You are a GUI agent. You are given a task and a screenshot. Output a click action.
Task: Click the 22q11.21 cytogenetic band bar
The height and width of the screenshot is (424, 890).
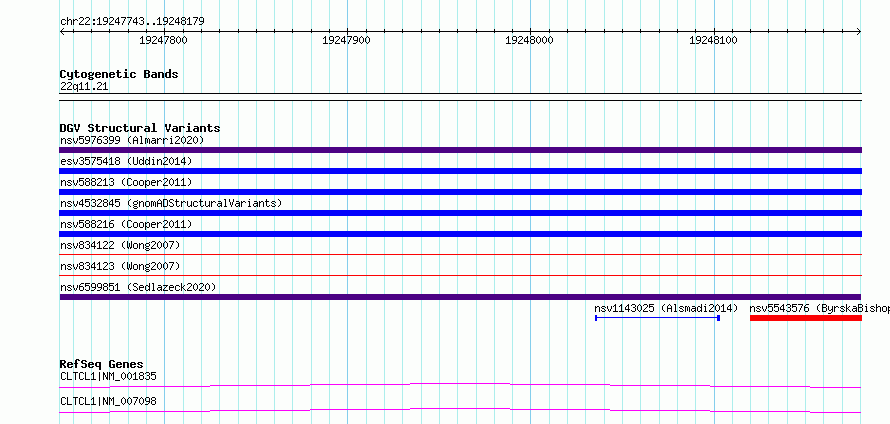coord(460,97)
